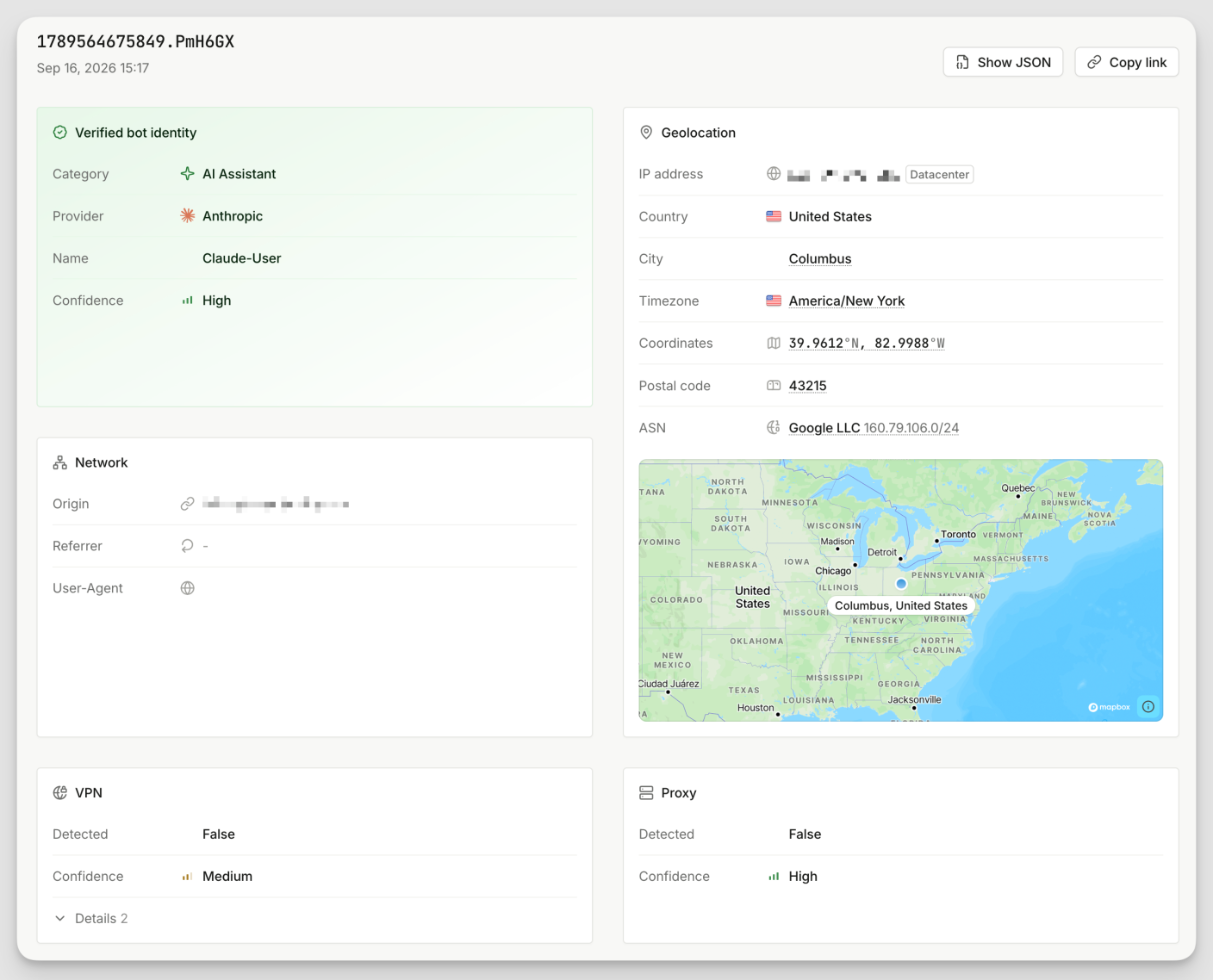Click the AI Assistant sparkle icon

(x=187, y=174)
